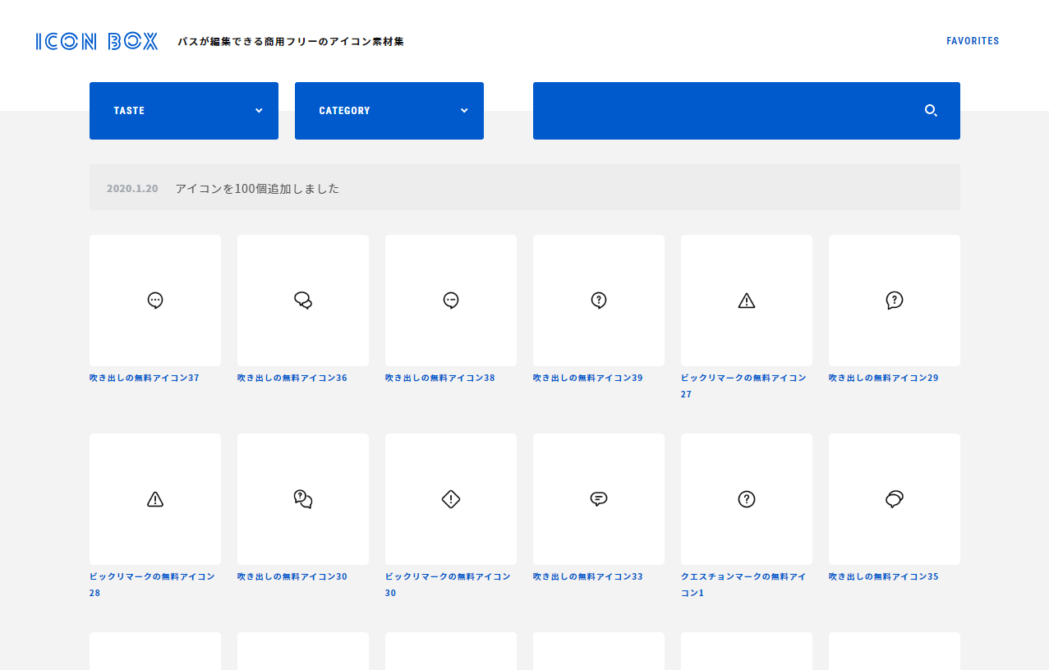Image resolution: width=1049 pixels, height=670 pixels.
Task: Open the question mark speech bubble icon アイコン39
Action: pos(598,300)
